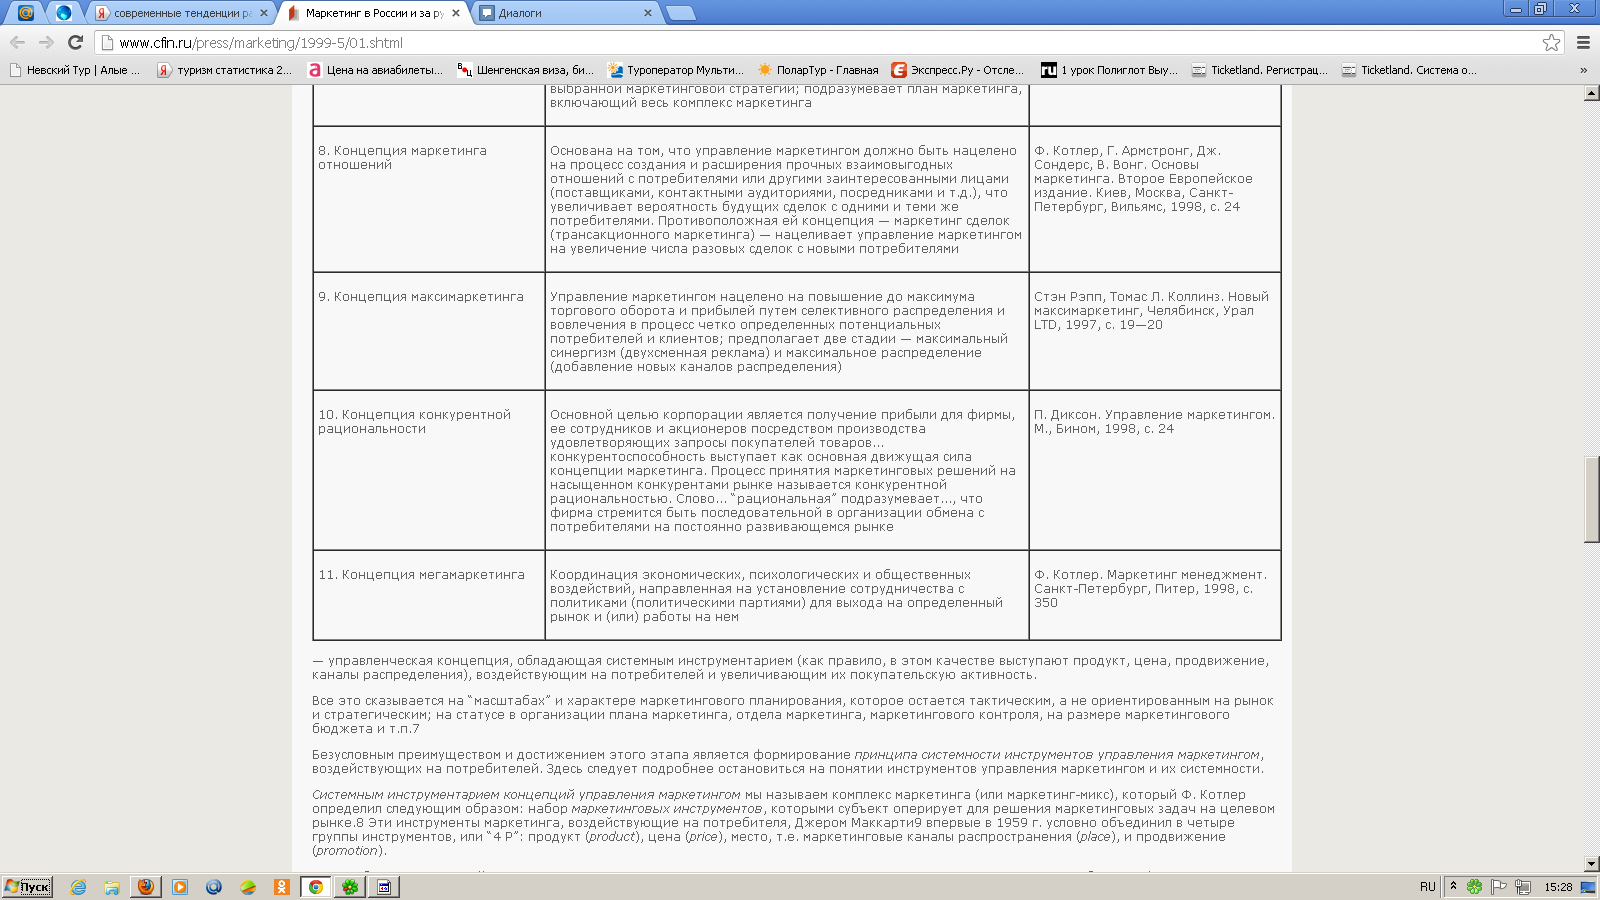
Task: Click the vertical scrollbar thumb
Action: click(x=1592, y=500)
